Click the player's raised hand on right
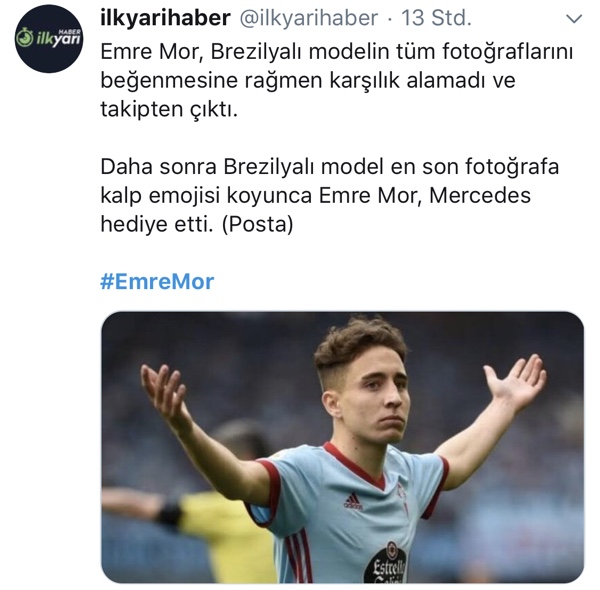Image resolution: width=600 pixels, height=590 pixels. tap(515, 383)
